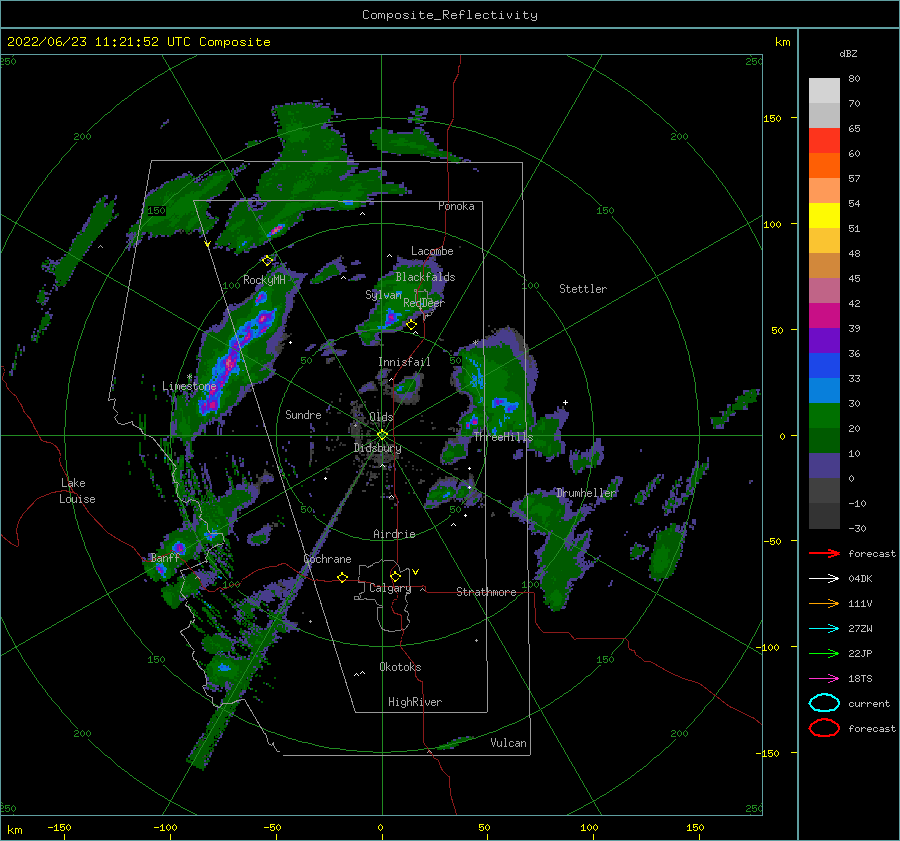Click the HighRiver label
Screen dimensions: 900x841
(415, 702)
